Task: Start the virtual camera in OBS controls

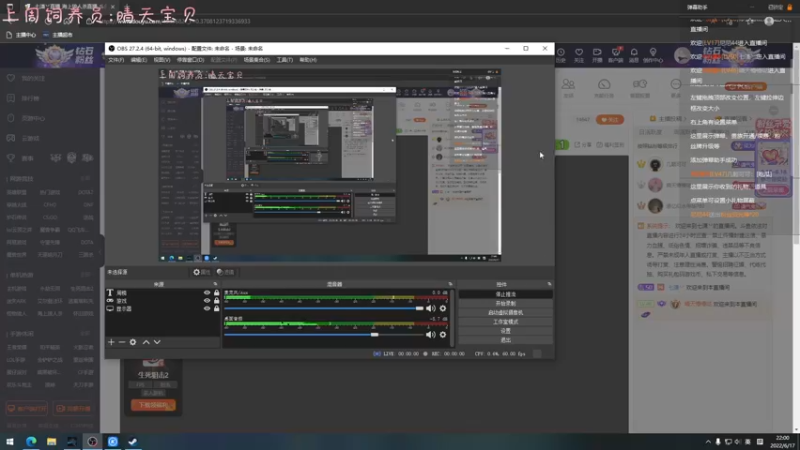Action: [506, 313]
